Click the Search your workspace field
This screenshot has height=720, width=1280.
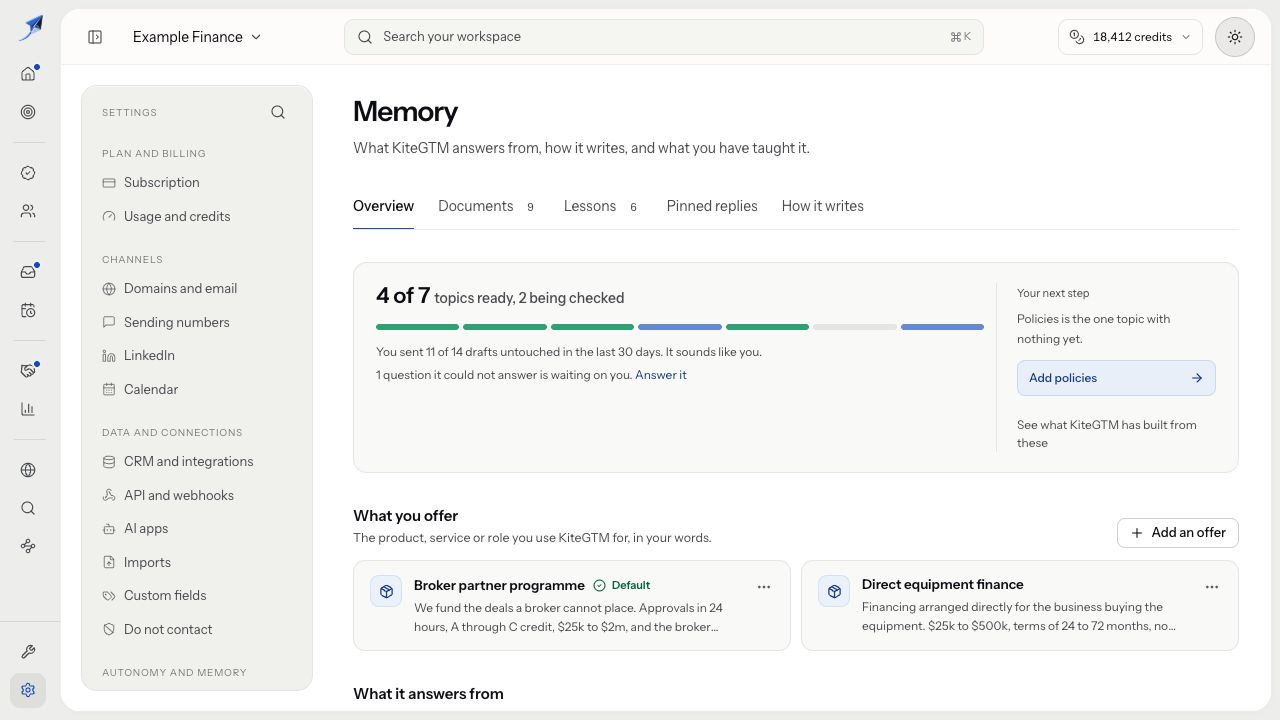[664, 37]
